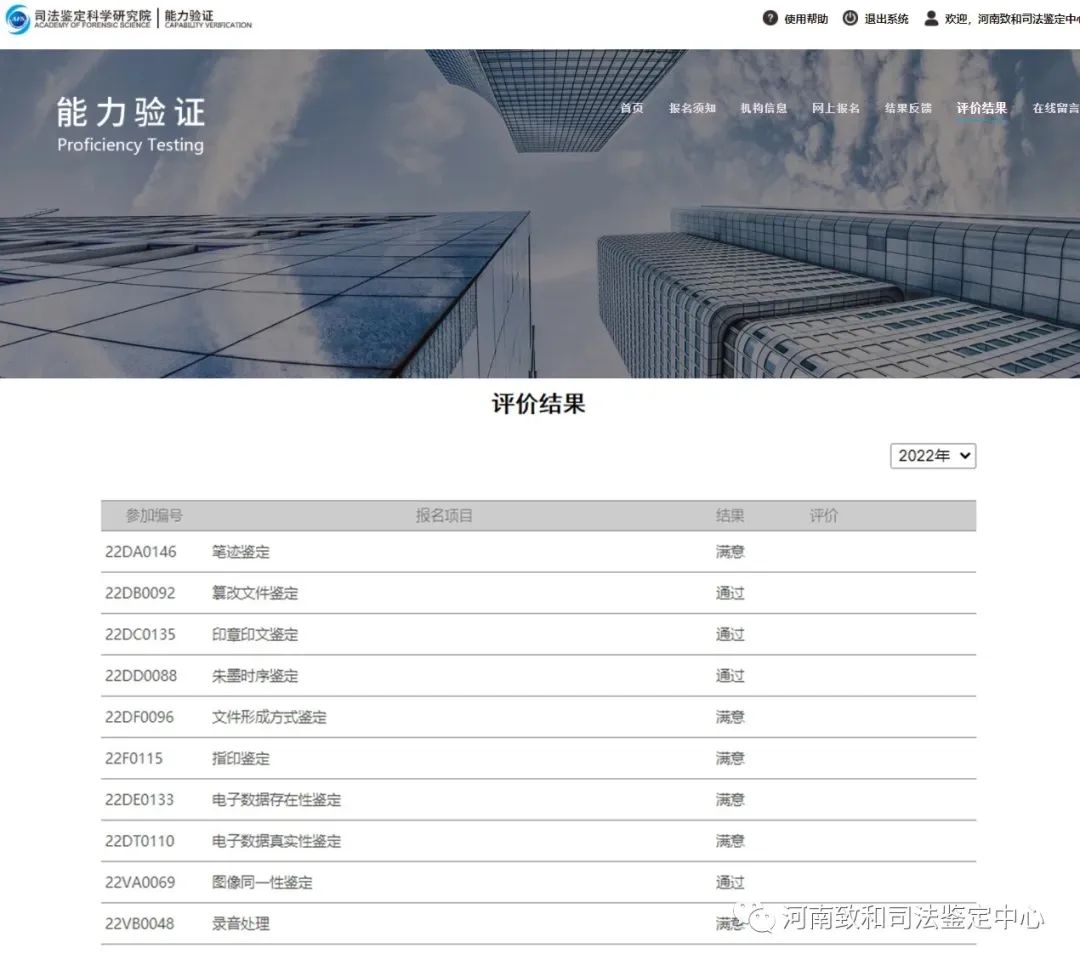The image size is (1080, 965).
Task: Open the 报名须知 menu item
Action: tap(692, 108)
